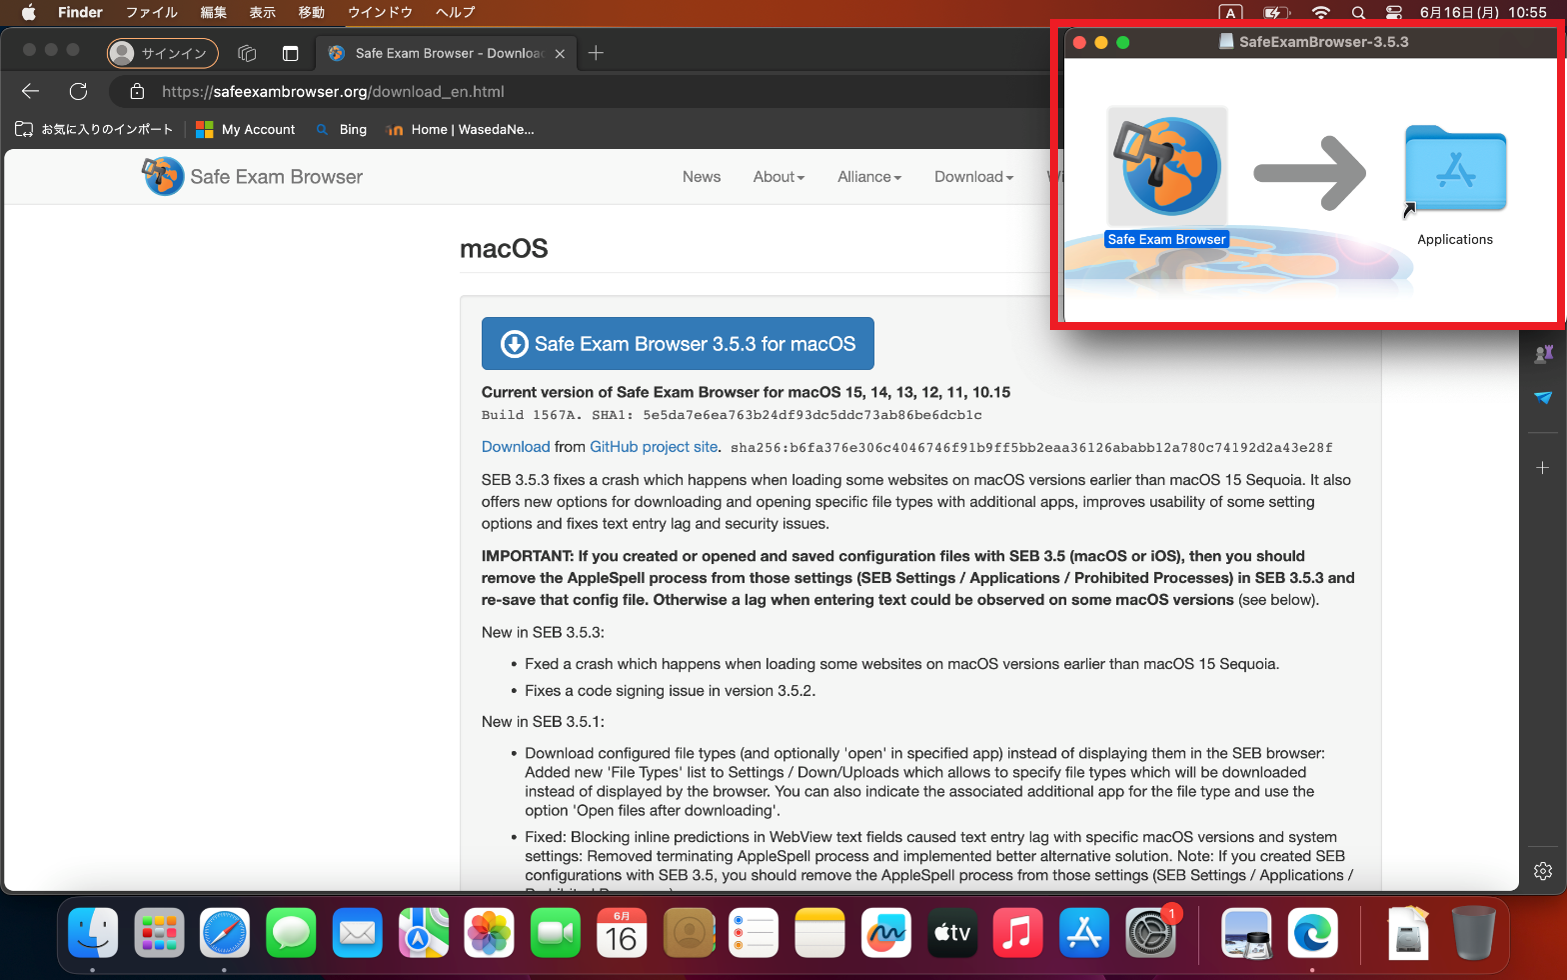1567x980 pixels.
Task: Open the mounted disk image in Dock
Action: 1408,934
